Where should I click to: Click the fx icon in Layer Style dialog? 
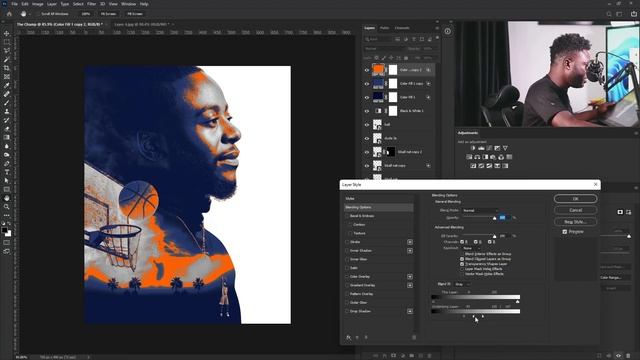coord(349,337)
